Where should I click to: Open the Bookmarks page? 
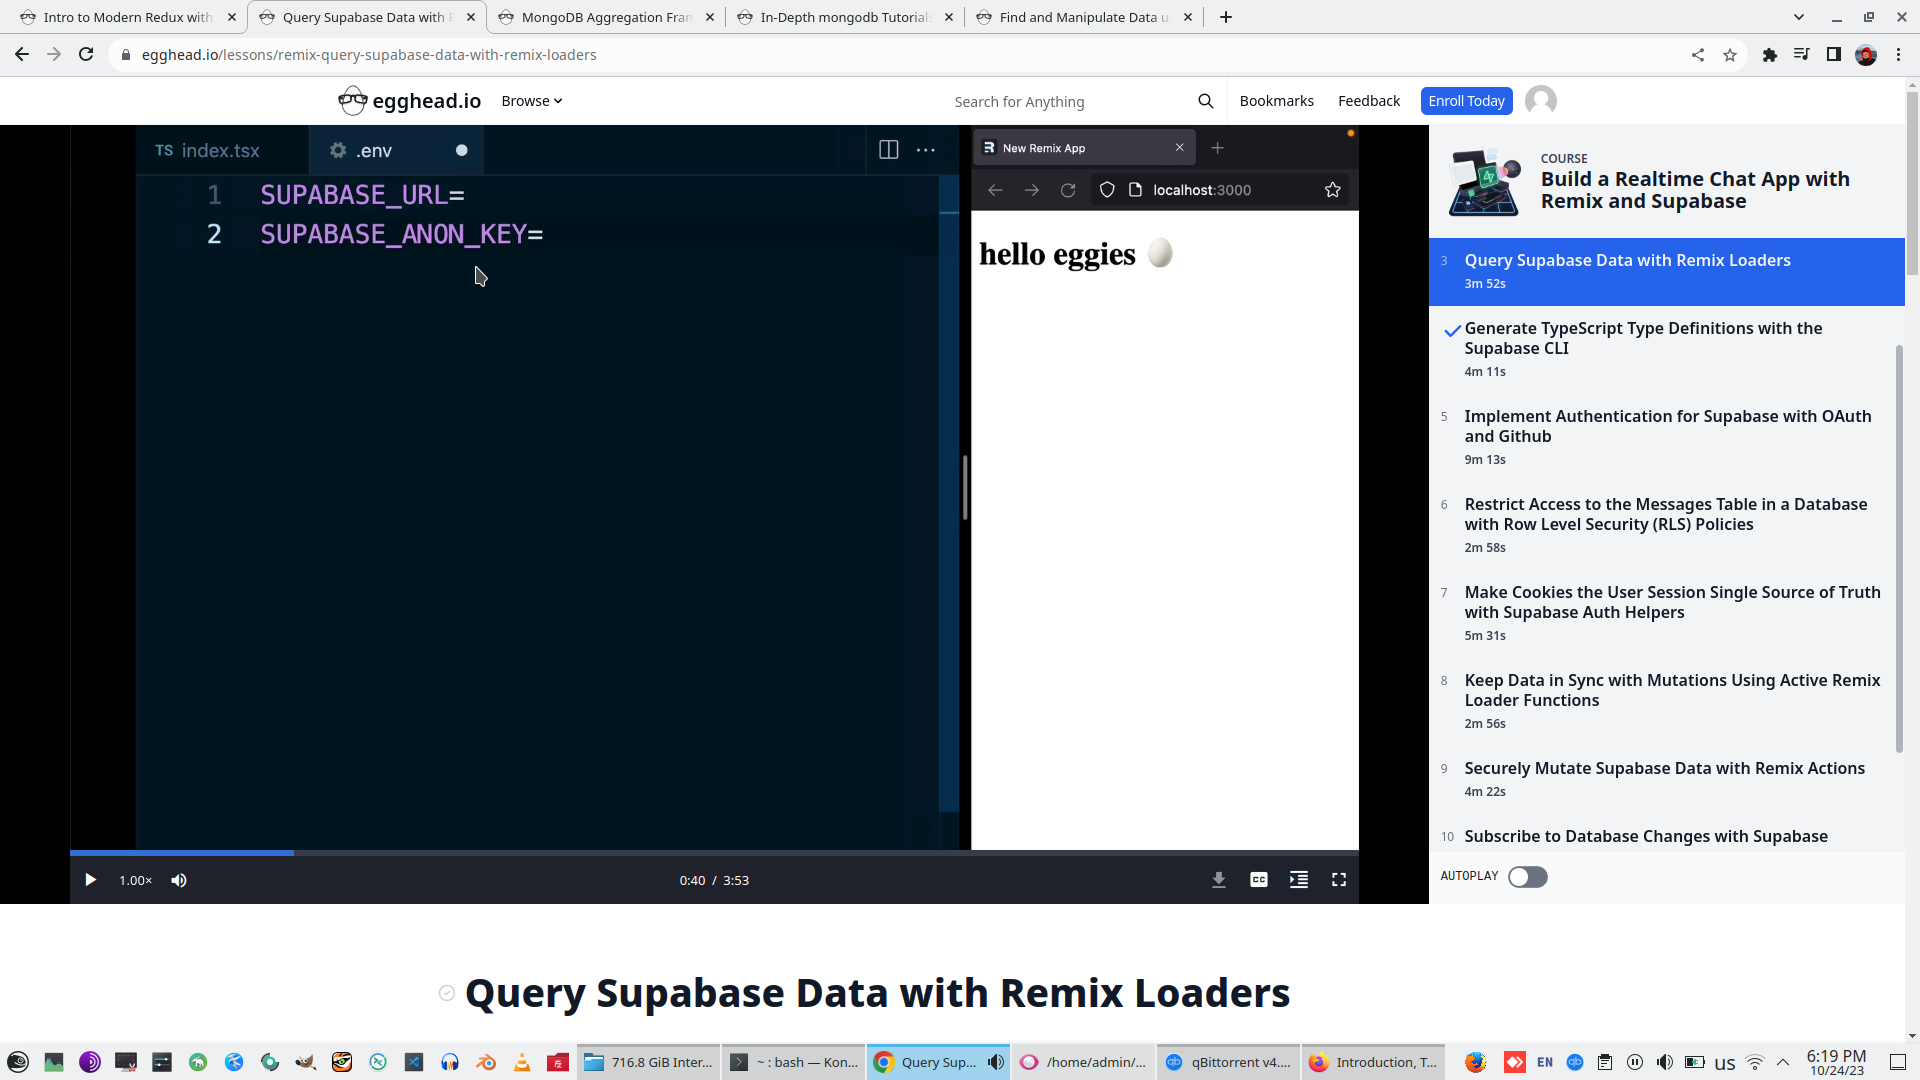[1276, 101]
